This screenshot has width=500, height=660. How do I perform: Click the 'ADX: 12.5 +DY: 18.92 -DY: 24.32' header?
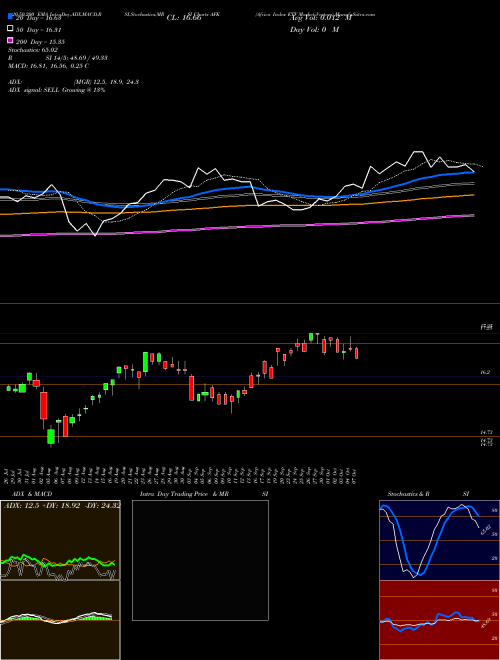62,505
